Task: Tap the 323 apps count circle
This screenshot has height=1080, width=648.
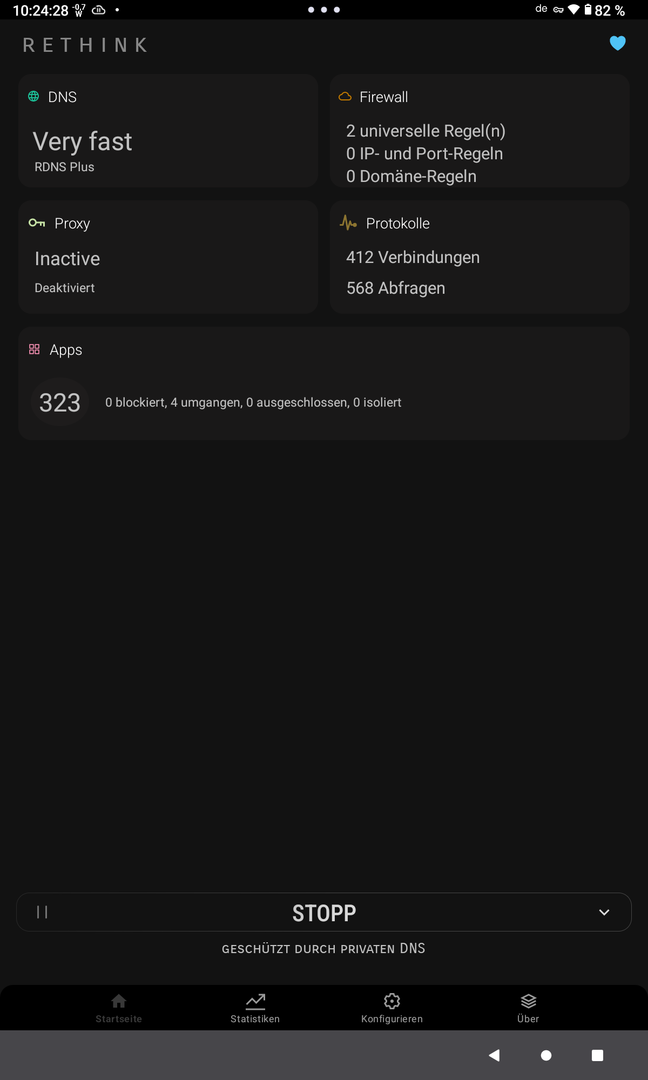Action: click(x=60, y=402)
